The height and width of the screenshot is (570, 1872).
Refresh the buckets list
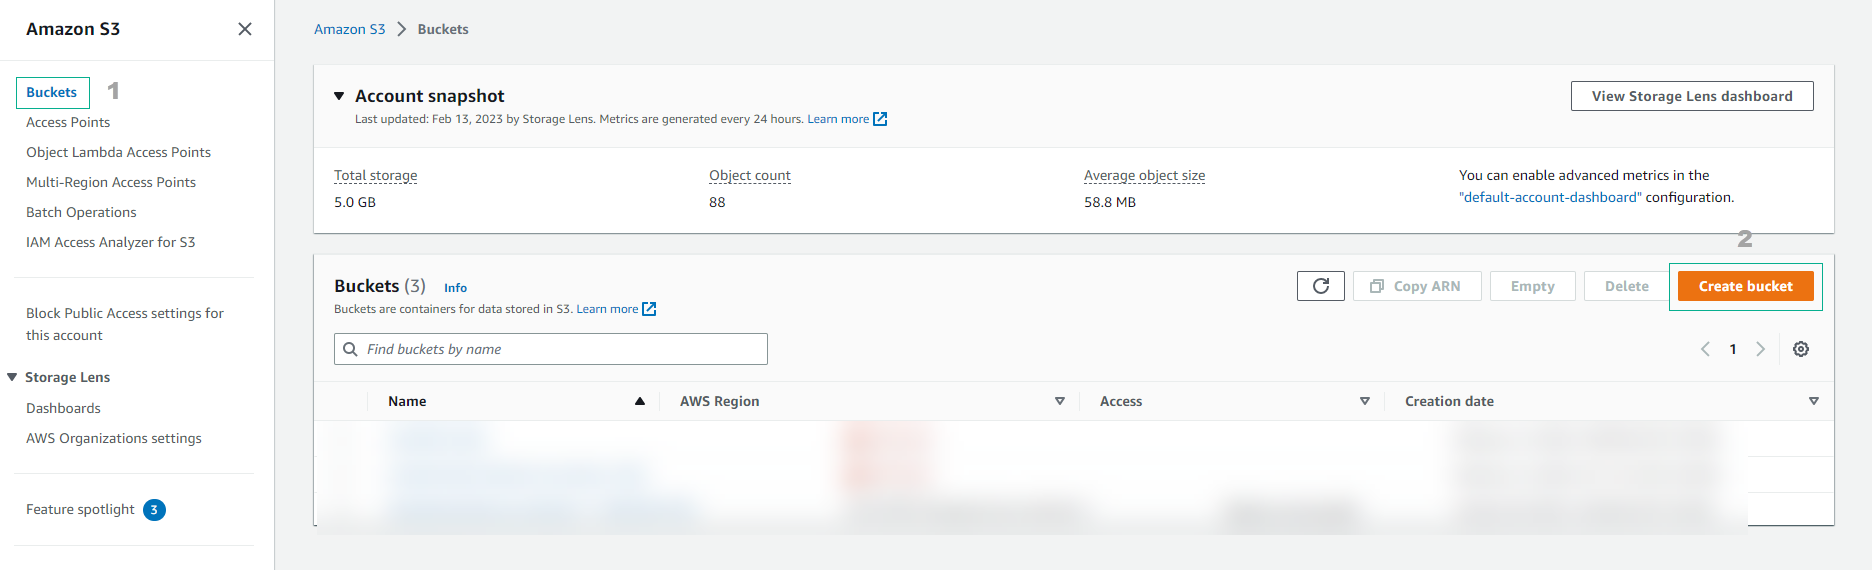point(1321,286)
